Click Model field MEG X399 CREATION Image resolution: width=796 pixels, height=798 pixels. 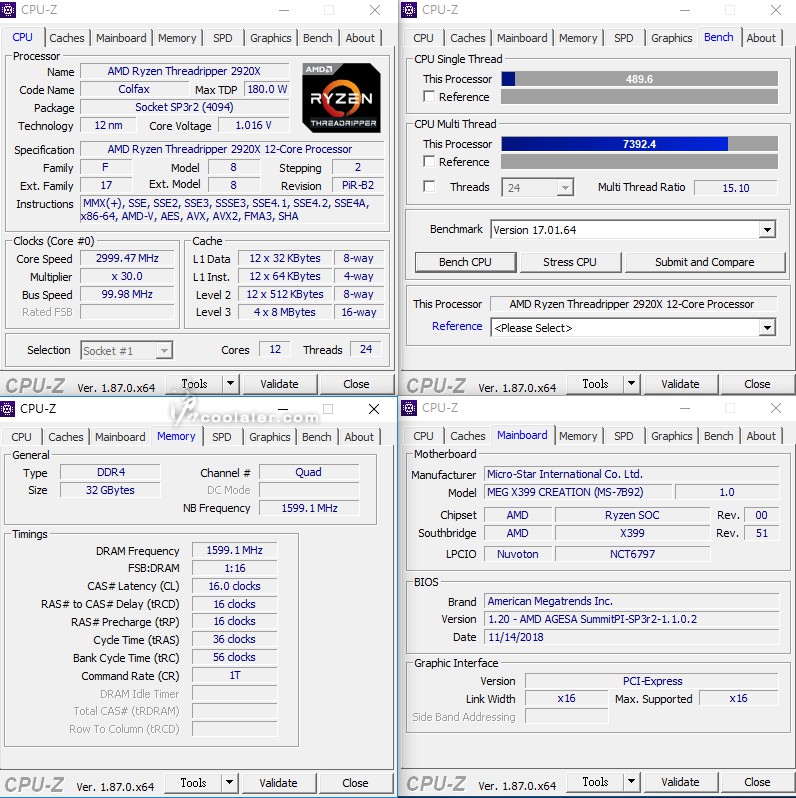[x=578, y=492]
